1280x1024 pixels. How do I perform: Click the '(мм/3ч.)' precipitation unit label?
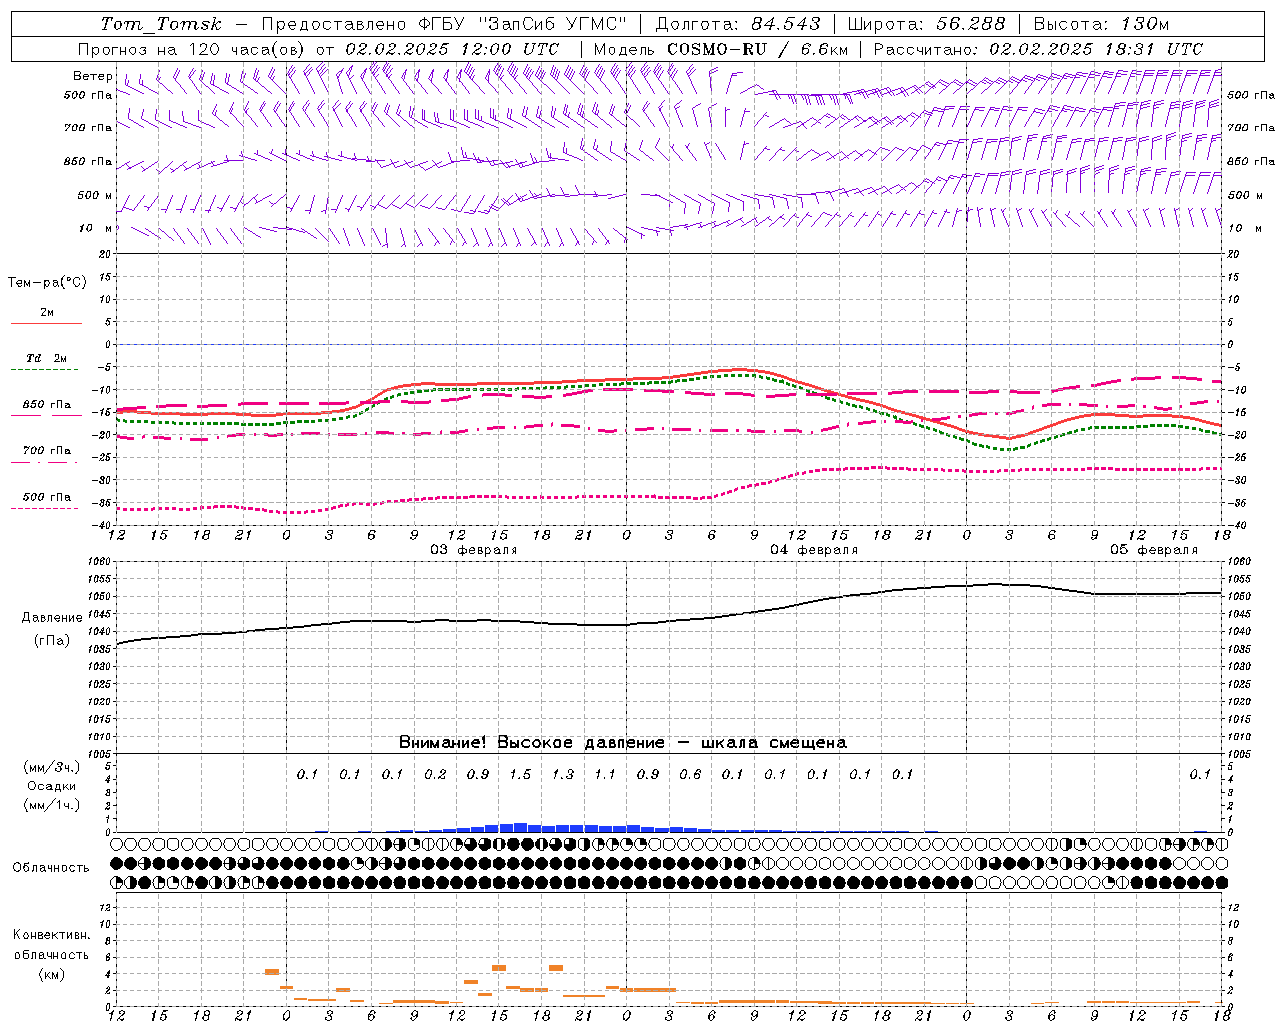(52, 767)
